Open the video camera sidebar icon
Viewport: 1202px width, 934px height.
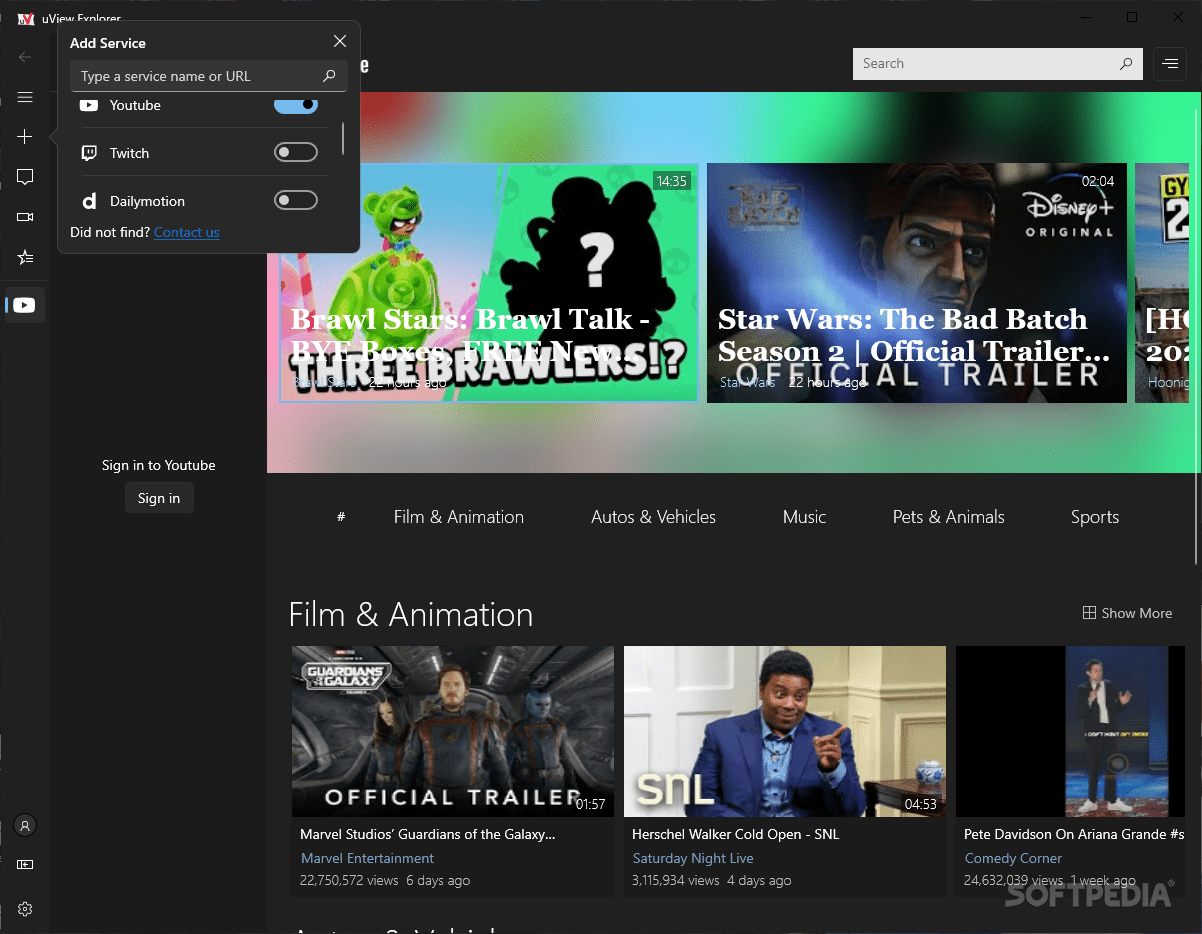[25, 217]
